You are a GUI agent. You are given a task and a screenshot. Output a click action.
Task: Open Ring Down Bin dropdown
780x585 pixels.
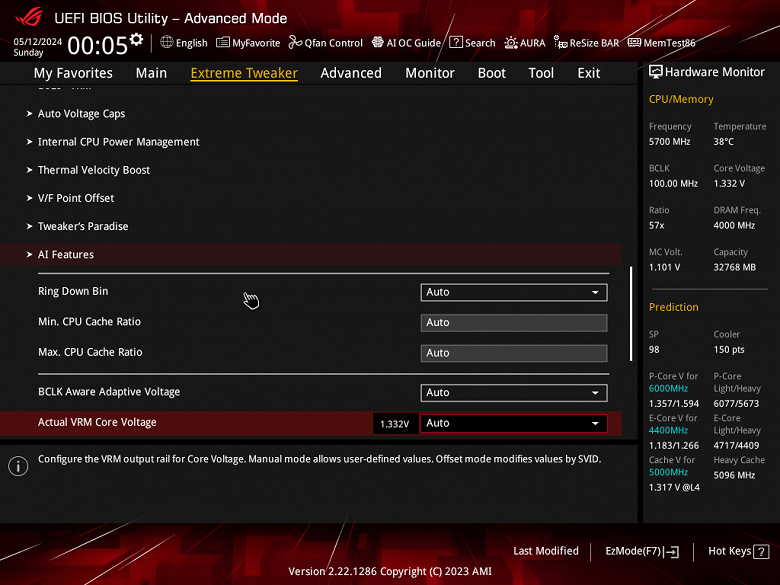coord(514,292)
